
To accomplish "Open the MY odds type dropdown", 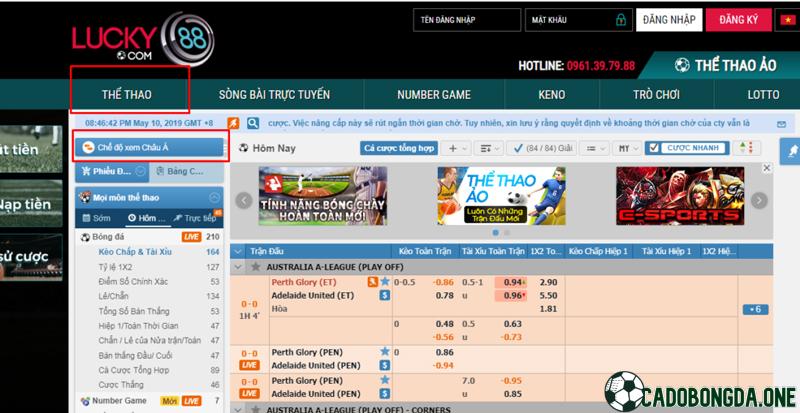I will coord(627,149).
